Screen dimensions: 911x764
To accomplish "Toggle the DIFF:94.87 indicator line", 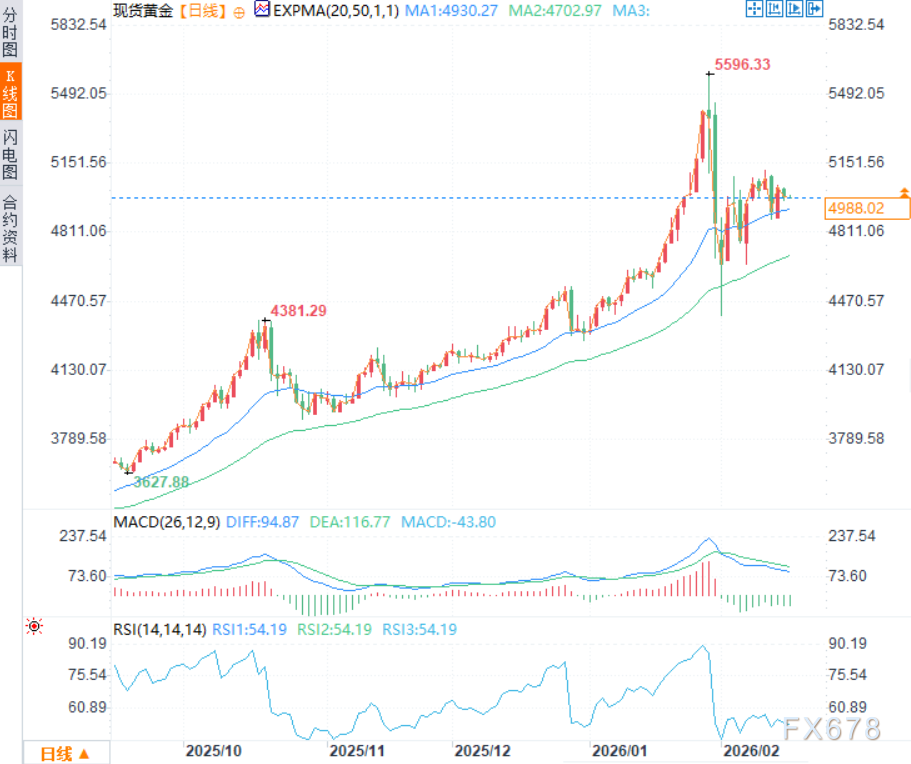I will 264,521.
